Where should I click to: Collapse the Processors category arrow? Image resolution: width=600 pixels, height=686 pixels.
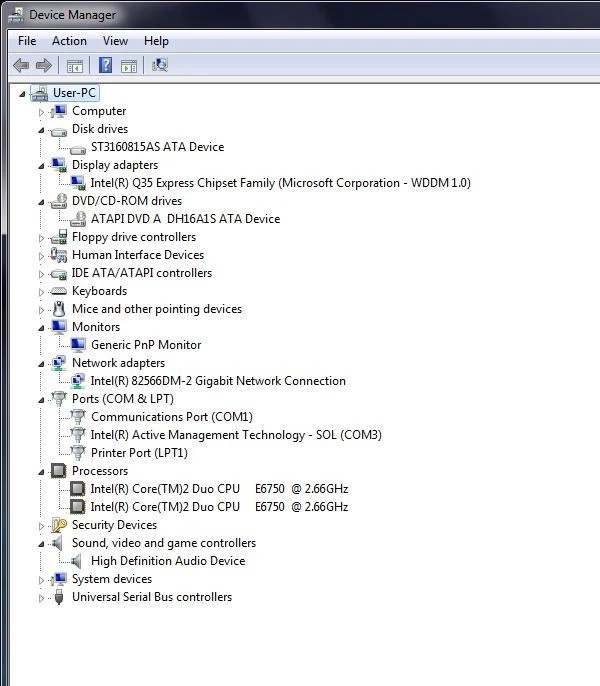pos(41,472)
